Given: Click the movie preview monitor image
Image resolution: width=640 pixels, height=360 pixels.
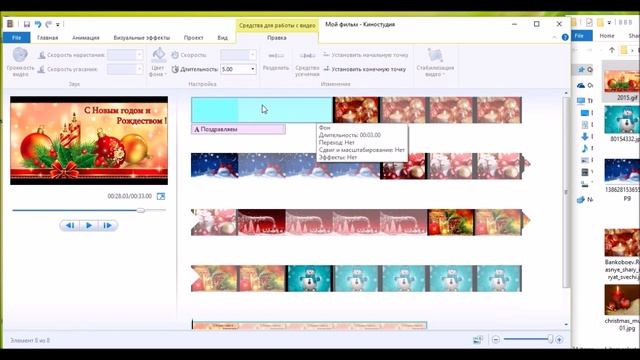Looking at the screenshot, I should [89, 140].
